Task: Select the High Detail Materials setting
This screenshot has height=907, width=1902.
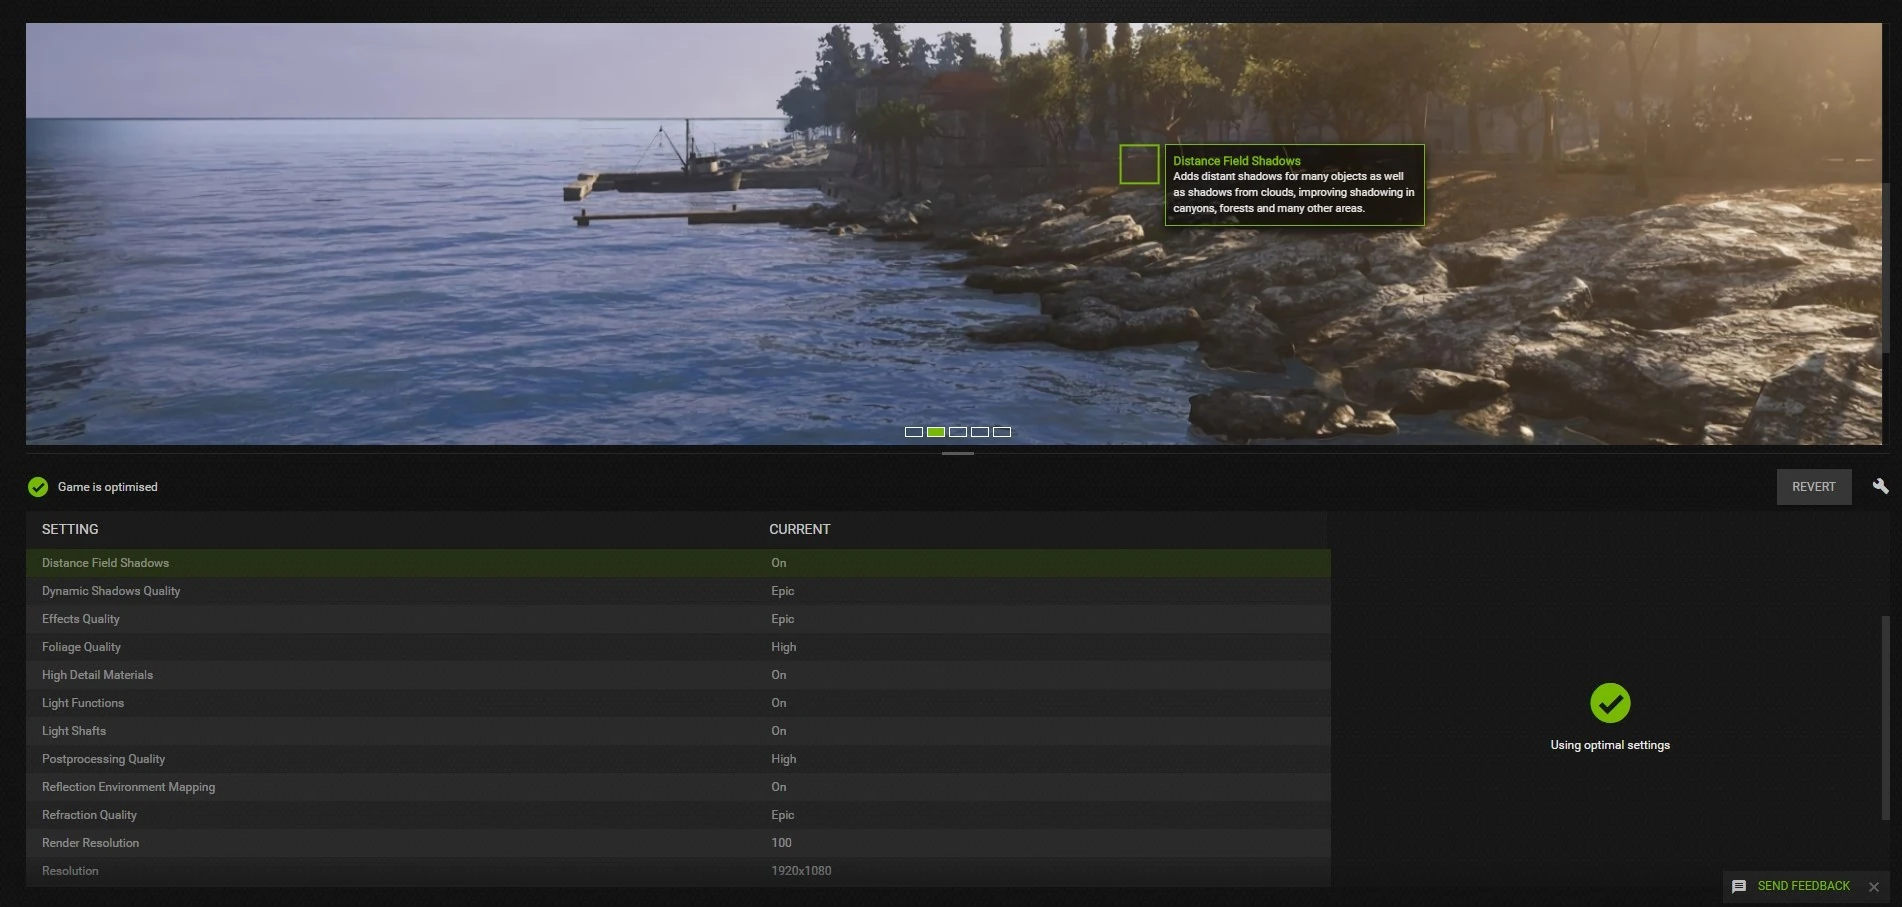Action: [678, 675]
